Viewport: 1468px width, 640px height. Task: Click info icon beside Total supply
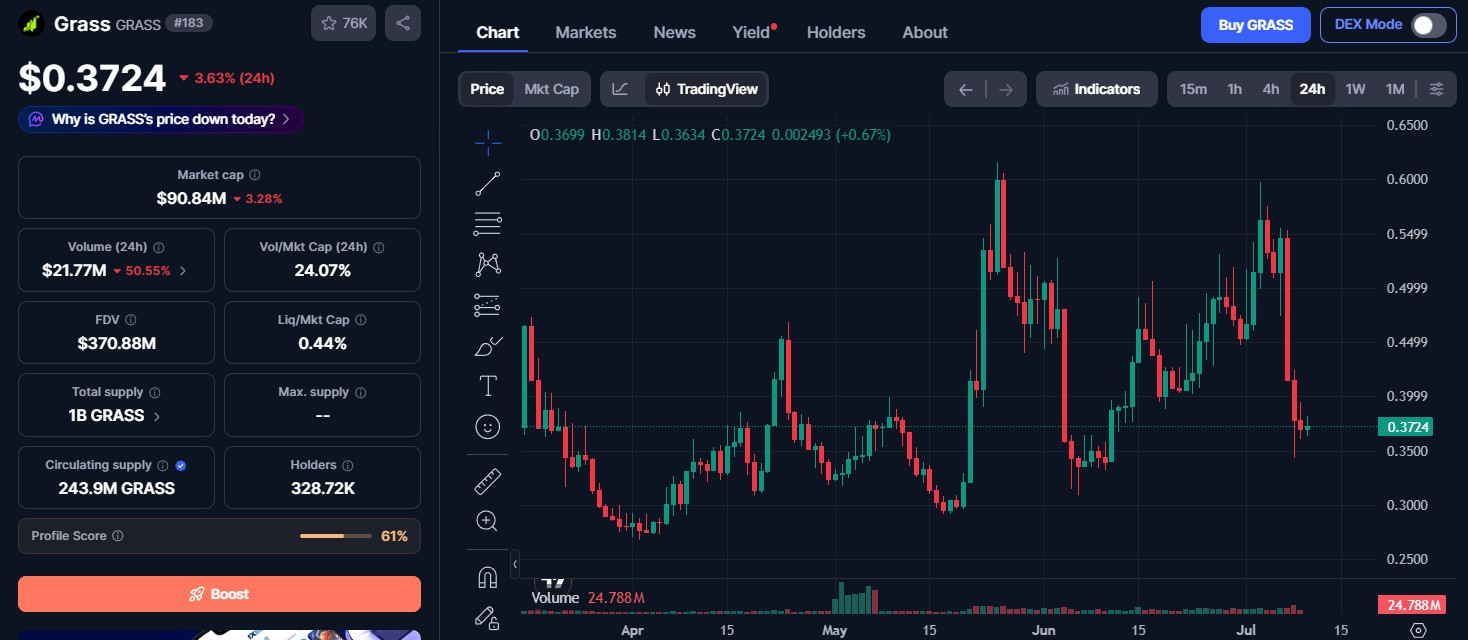pos(155,392)
